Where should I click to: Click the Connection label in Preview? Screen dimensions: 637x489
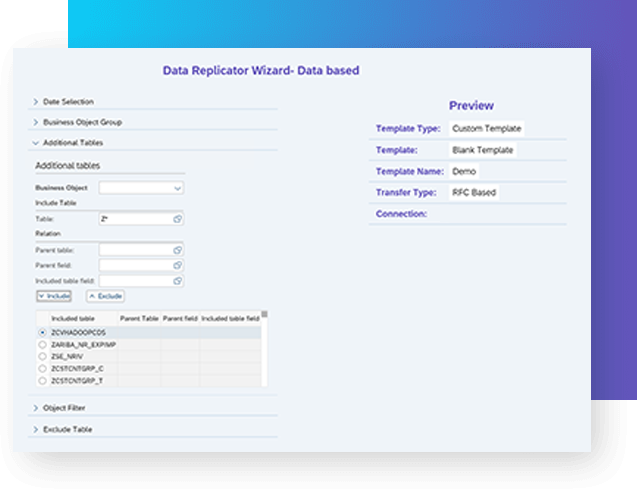tap(401, 214)
